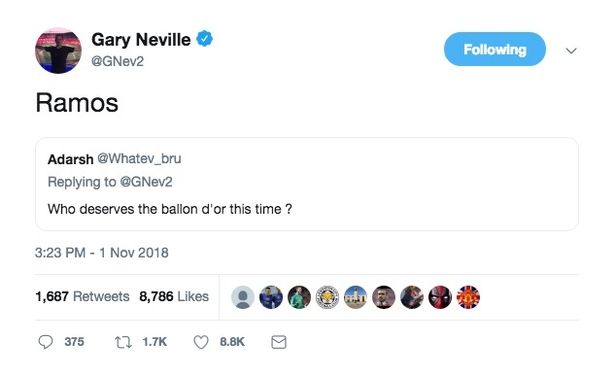Select the Leicester crest avatar liker
The width and height of the screenshot is (615, 375).
point(328,297)
